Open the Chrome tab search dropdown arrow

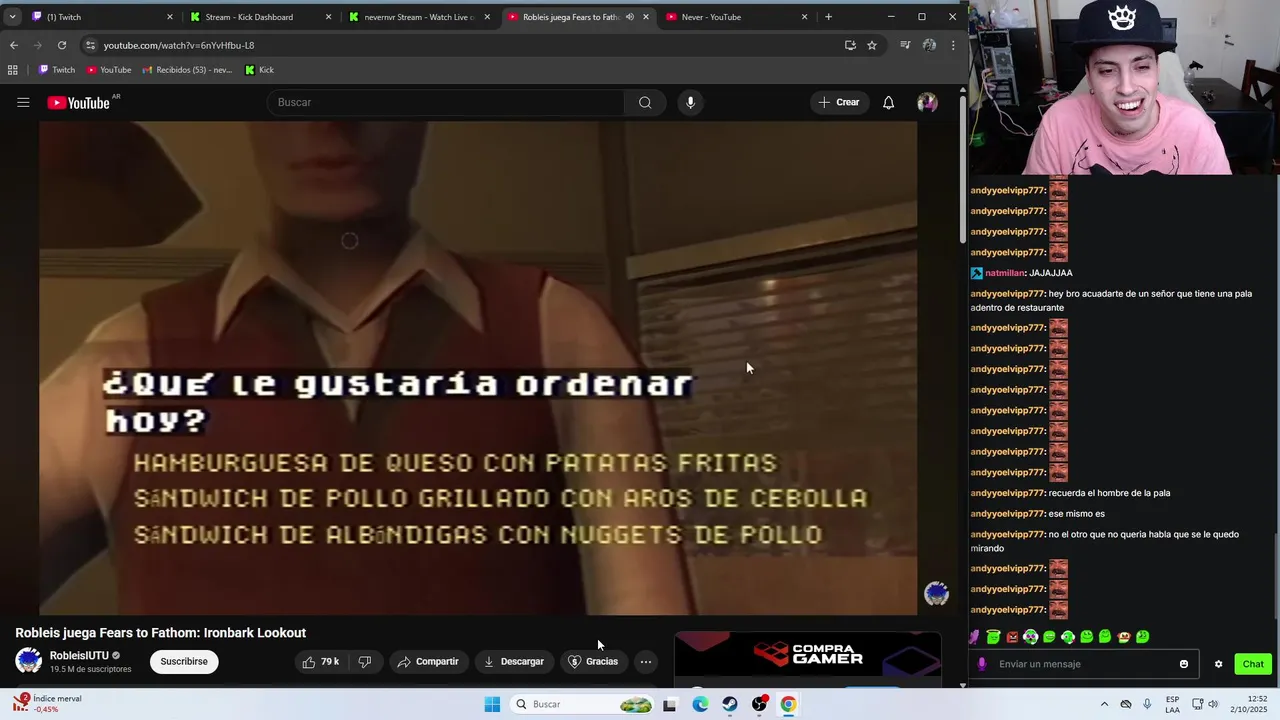tap(12, 17)
